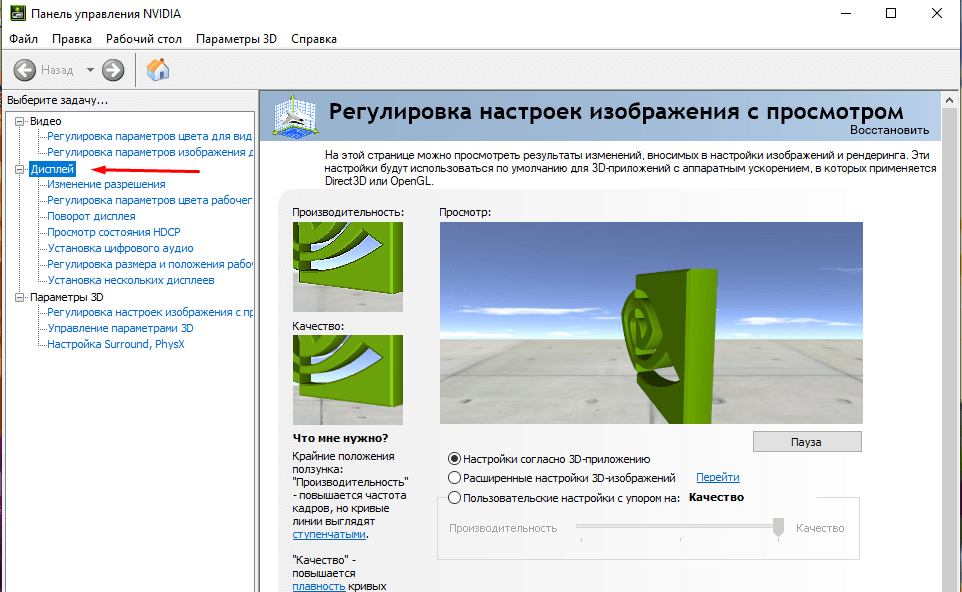
Task: Click the Forward arrow icon
Action: 113,70
